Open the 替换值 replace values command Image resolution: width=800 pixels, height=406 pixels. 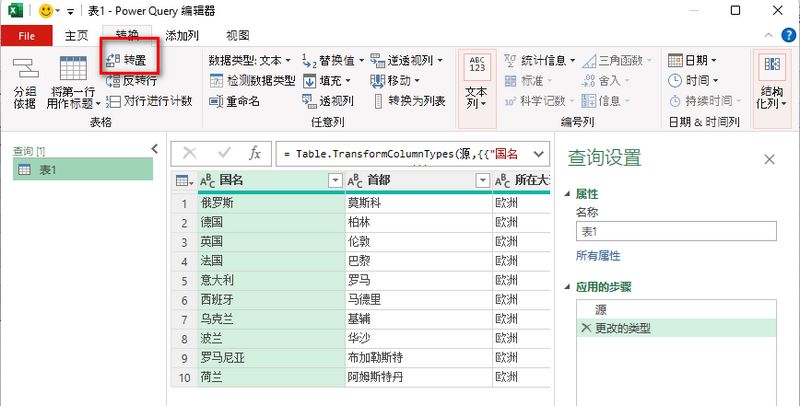pyautogui.click(x=333, y=61)
